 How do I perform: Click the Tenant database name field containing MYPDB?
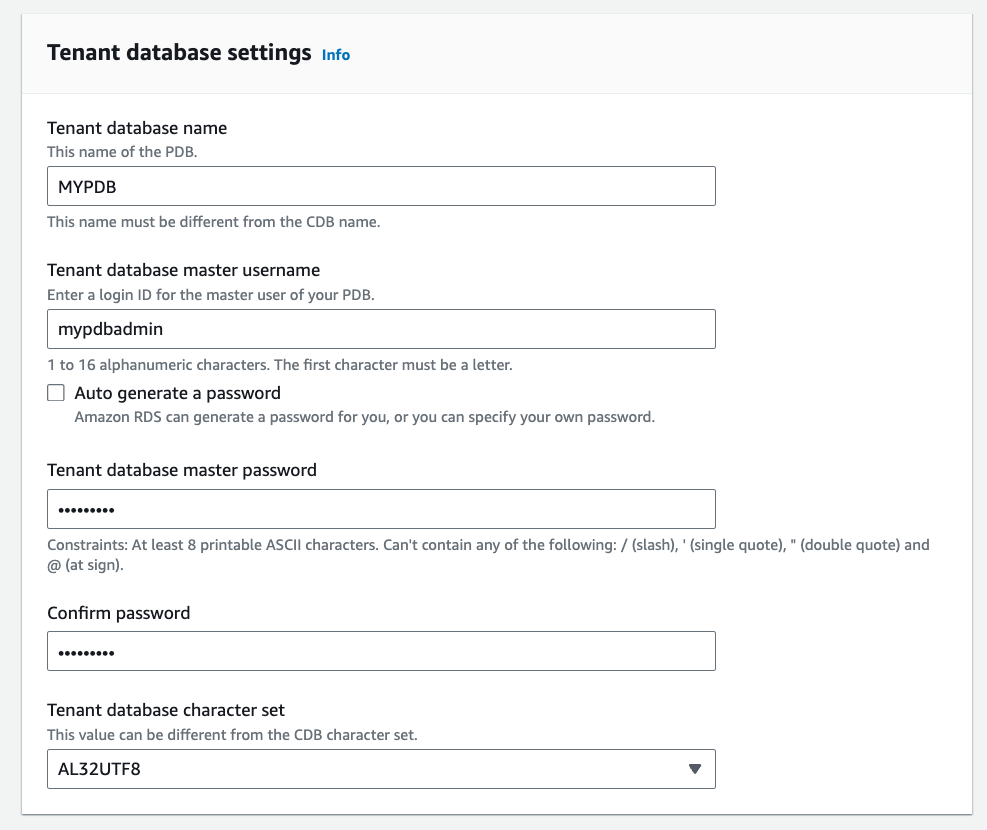click(x=381, y=186)
